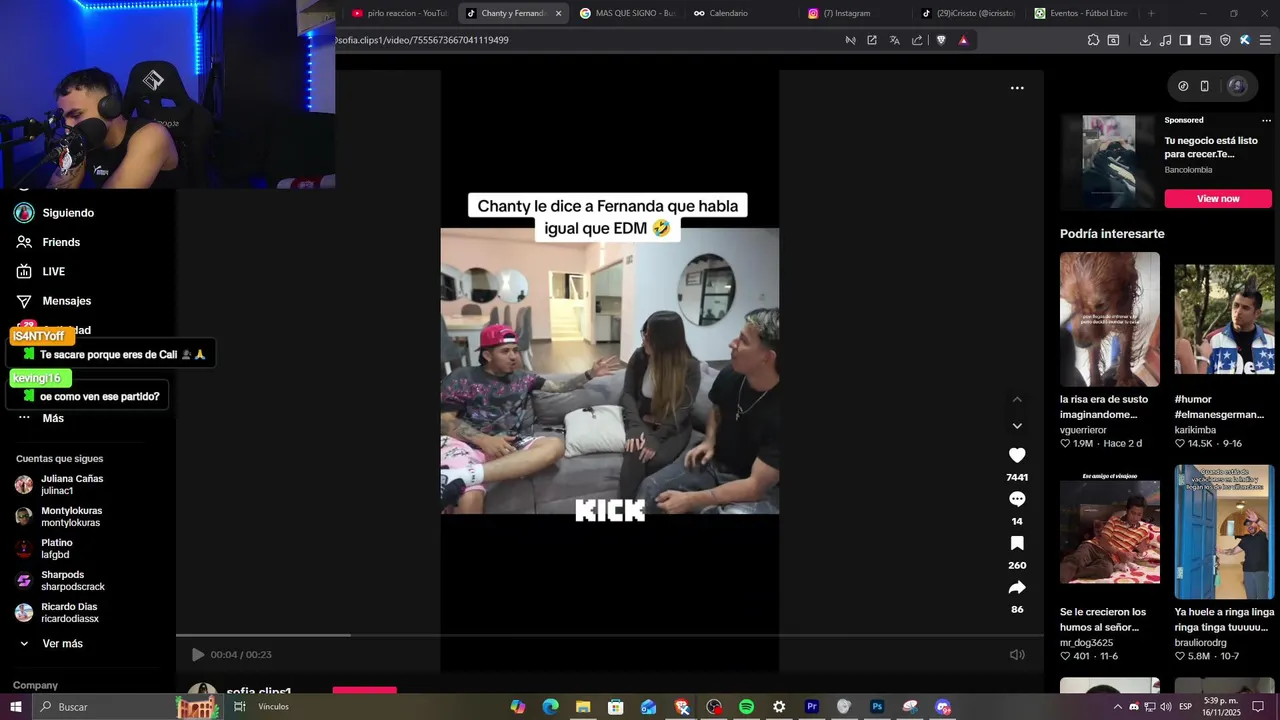The image size is (1280, 720).
Task: Click the translate page icon in address bar
Action: [894, 40]
